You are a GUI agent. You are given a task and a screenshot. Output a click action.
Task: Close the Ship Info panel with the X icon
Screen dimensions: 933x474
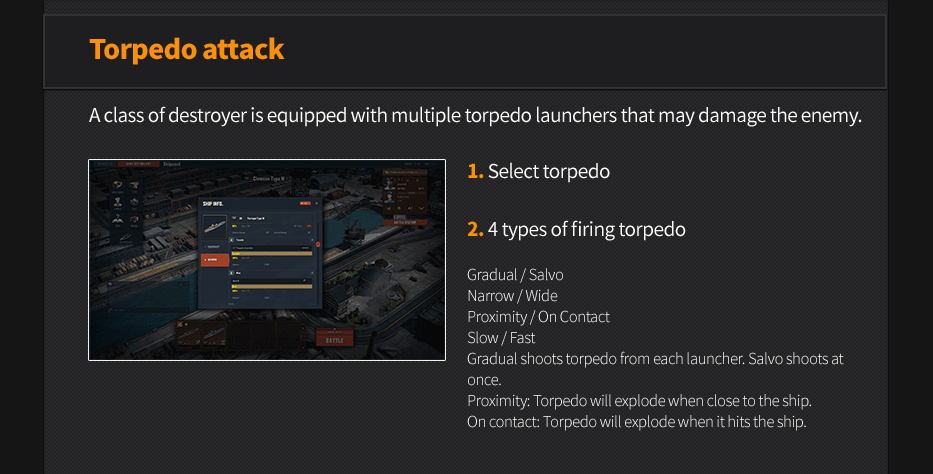316,203
